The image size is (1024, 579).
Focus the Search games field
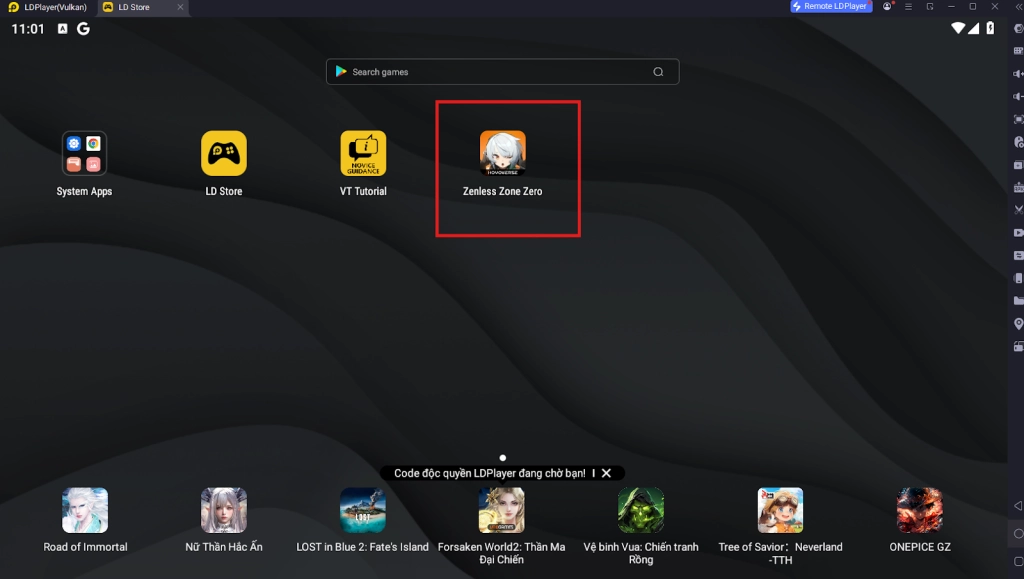click(x=502, y=72)
